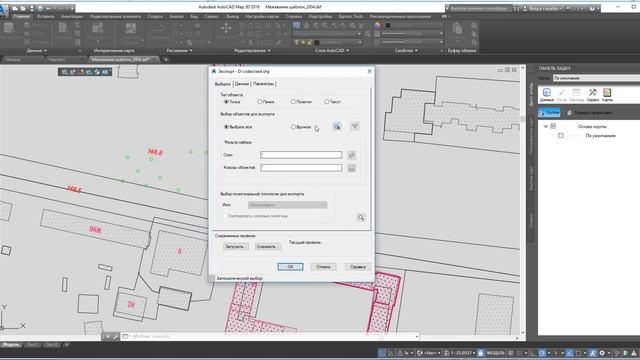The height and width of the screenshot is (360, 640).
Task: Confirm the export with OK button
Action: (290, 267)
